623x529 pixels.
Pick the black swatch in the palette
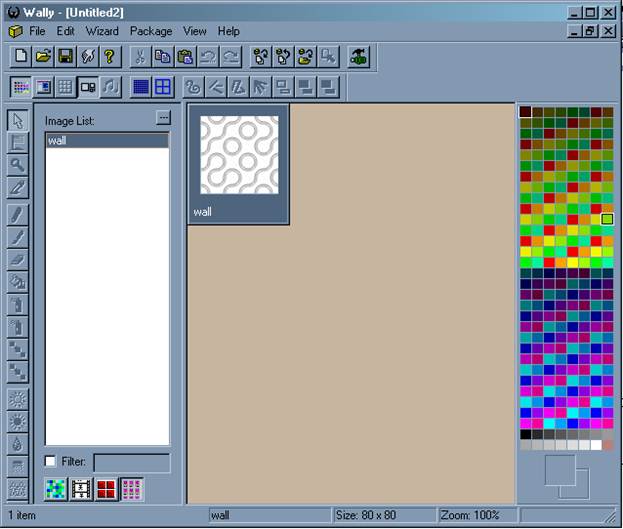tap(526, 434)
